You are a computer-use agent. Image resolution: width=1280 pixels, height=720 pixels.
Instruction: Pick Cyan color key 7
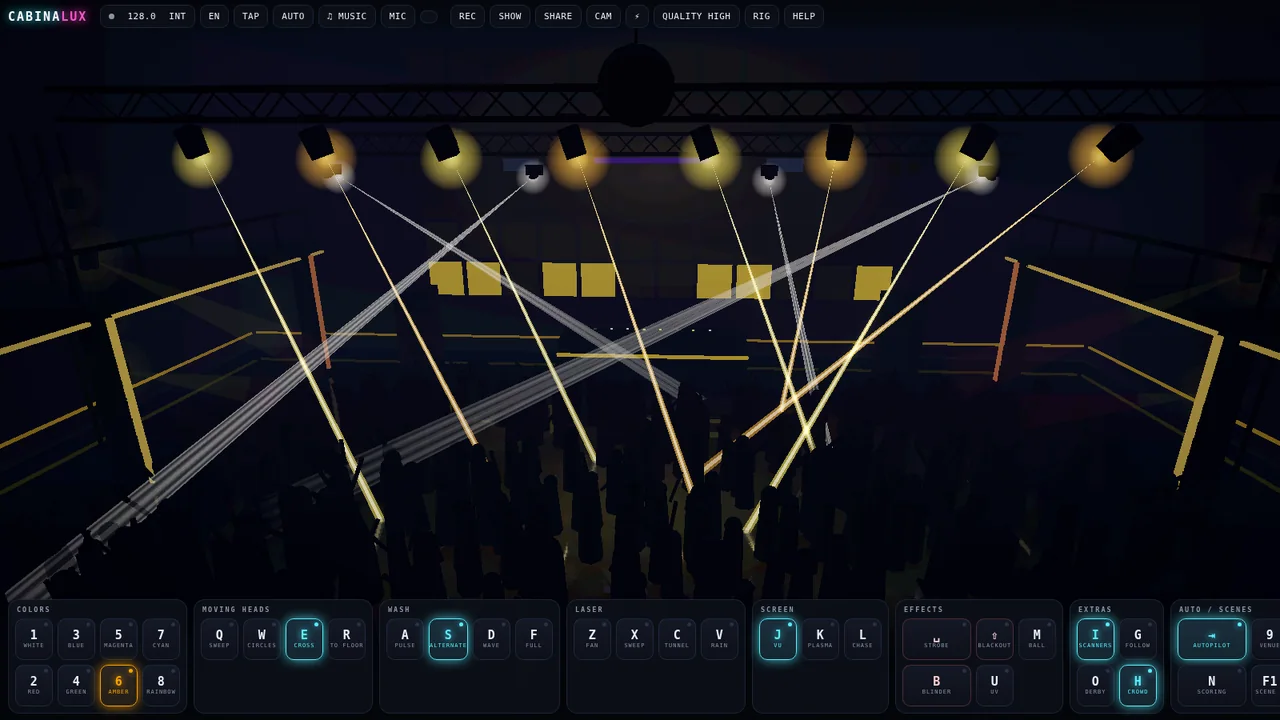tap(161, 639)
